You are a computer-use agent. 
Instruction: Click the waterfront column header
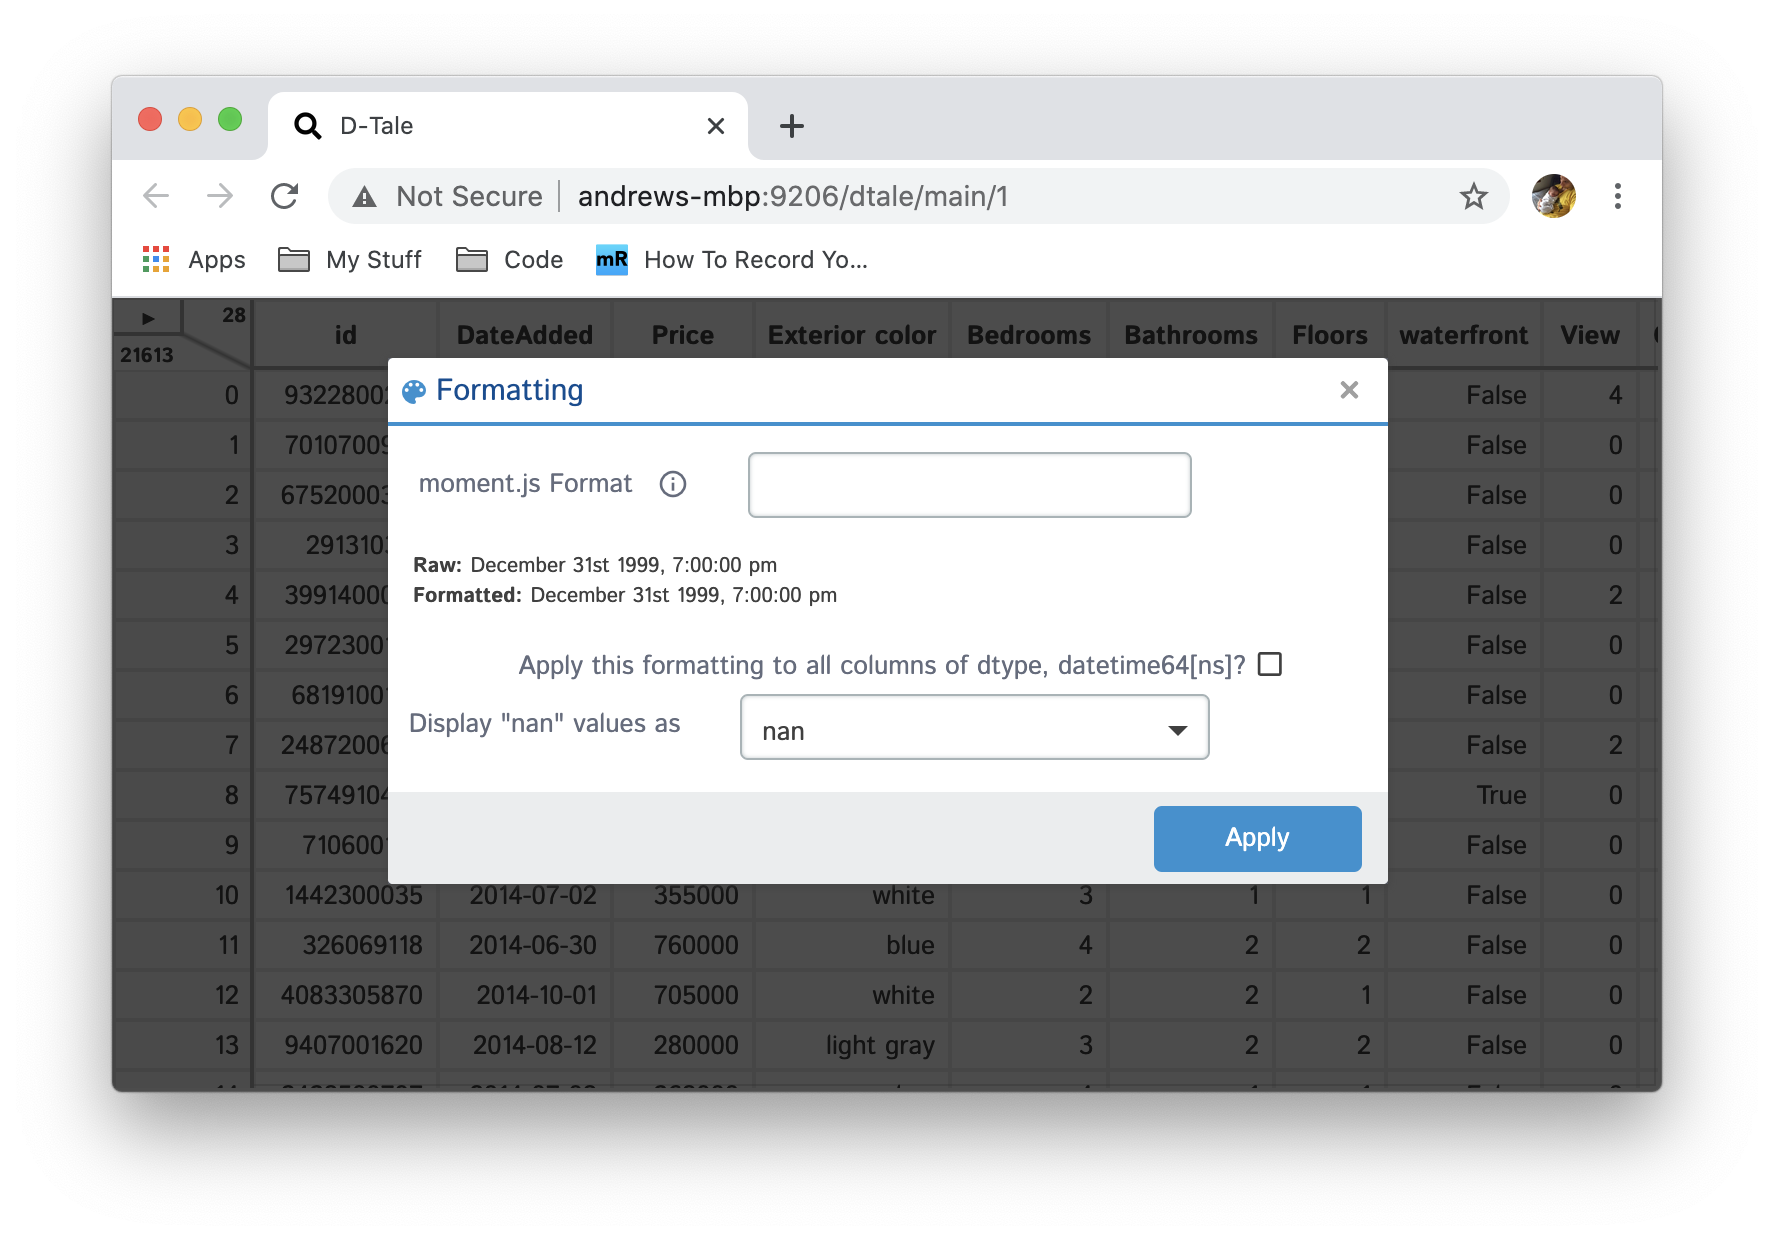1464,335
